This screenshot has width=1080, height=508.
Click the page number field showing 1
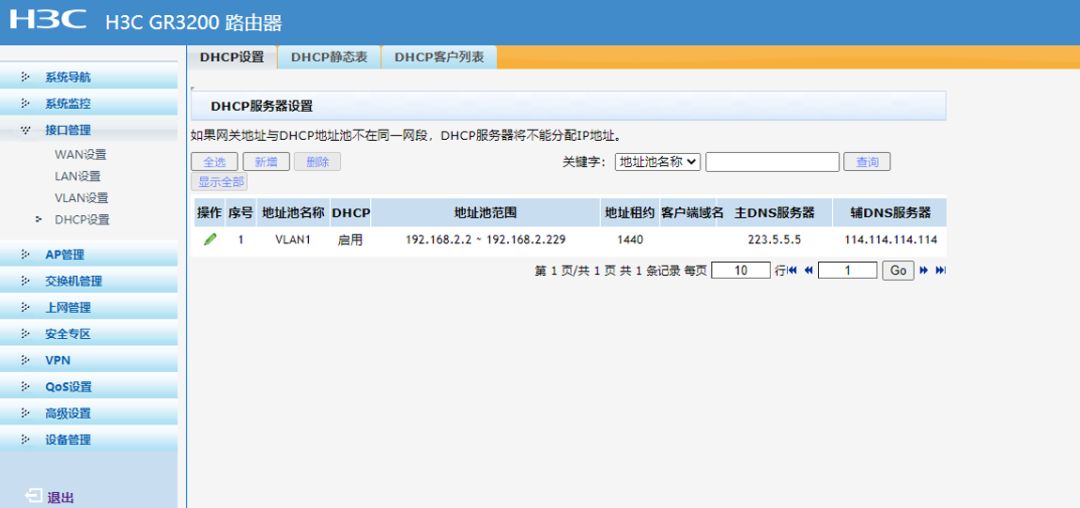point(847,271)
